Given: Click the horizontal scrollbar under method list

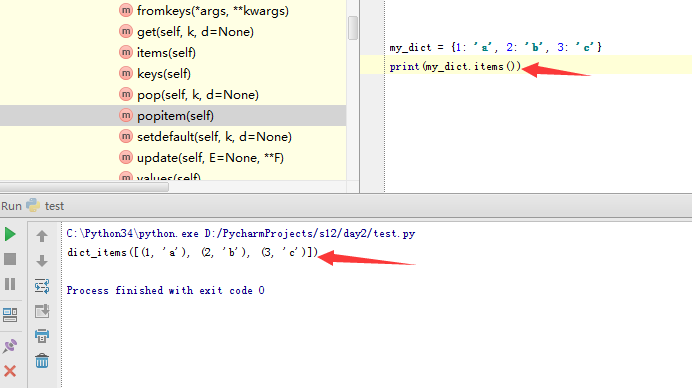Looking at the screenshot, I should coord(84,187).
